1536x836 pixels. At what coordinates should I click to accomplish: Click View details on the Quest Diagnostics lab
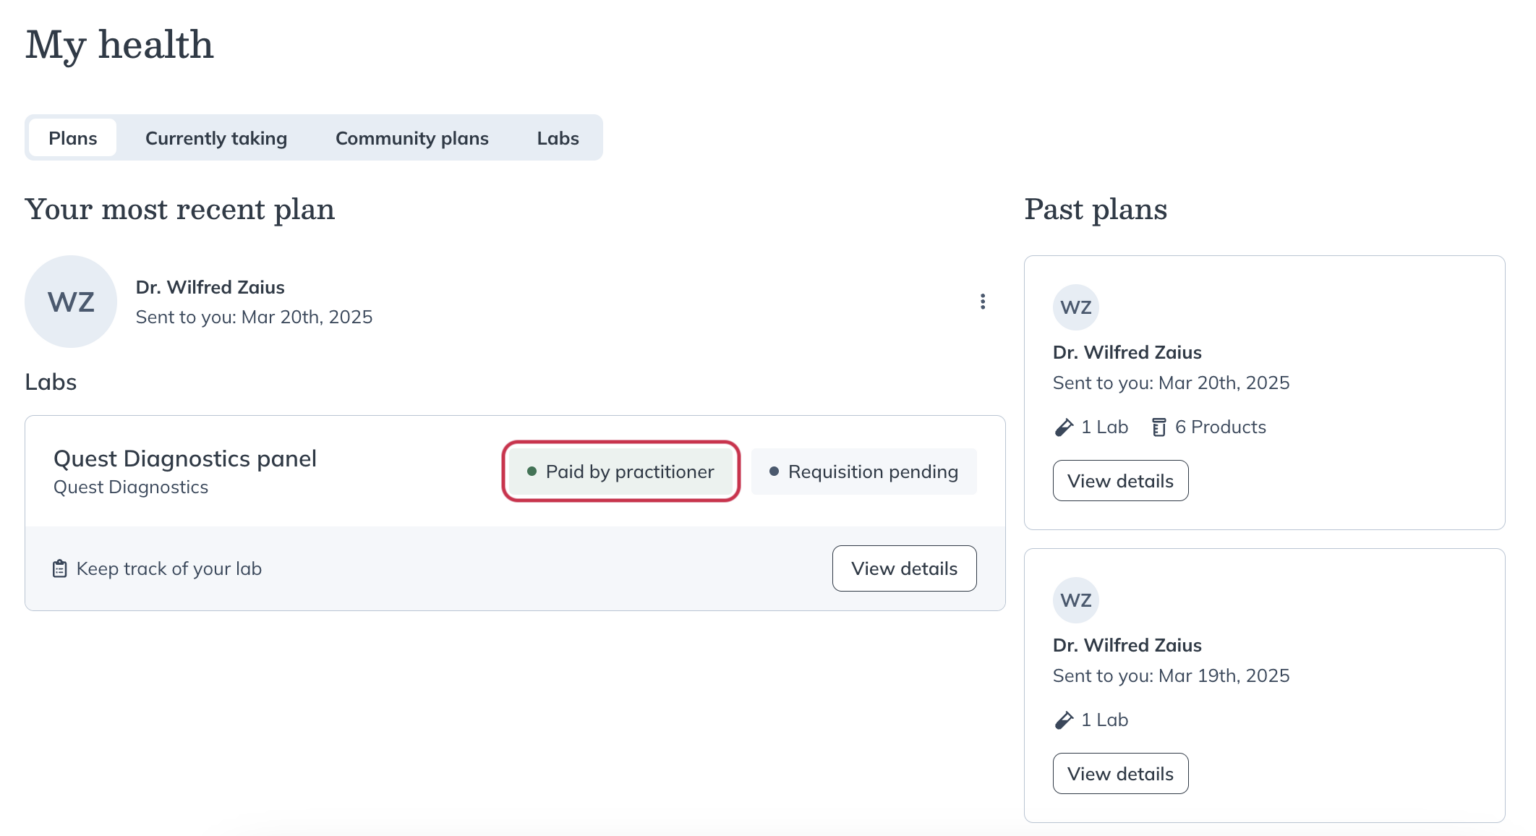coord(903,568)
